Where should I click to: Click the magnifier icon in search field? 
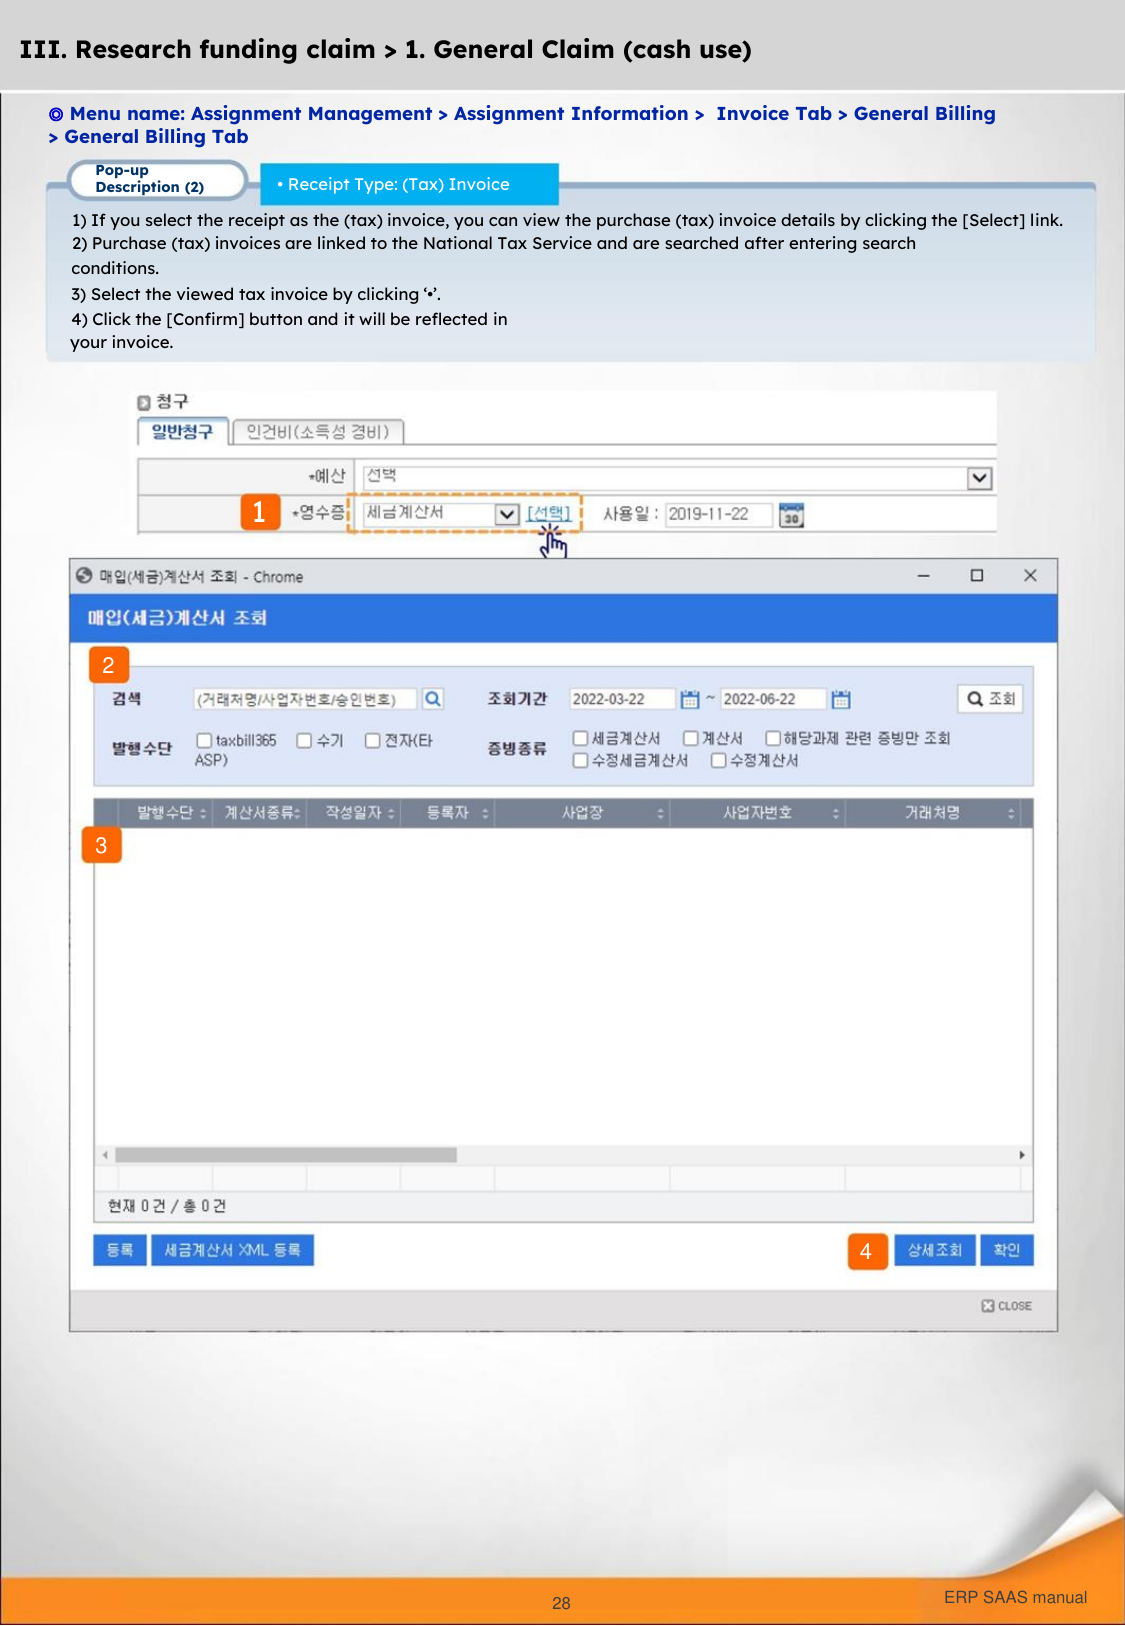[x=432, y=699]
